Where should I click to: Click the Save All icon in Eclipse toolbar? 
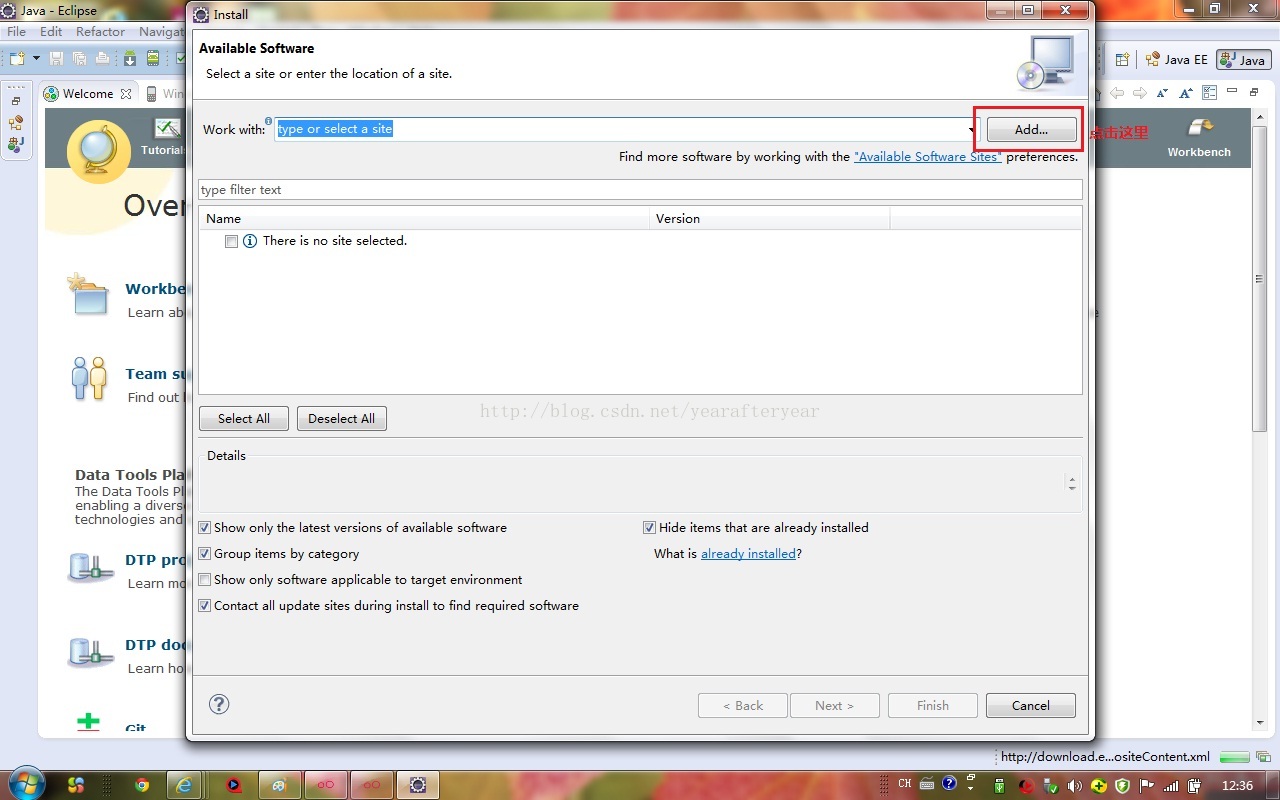pos(79,59)
